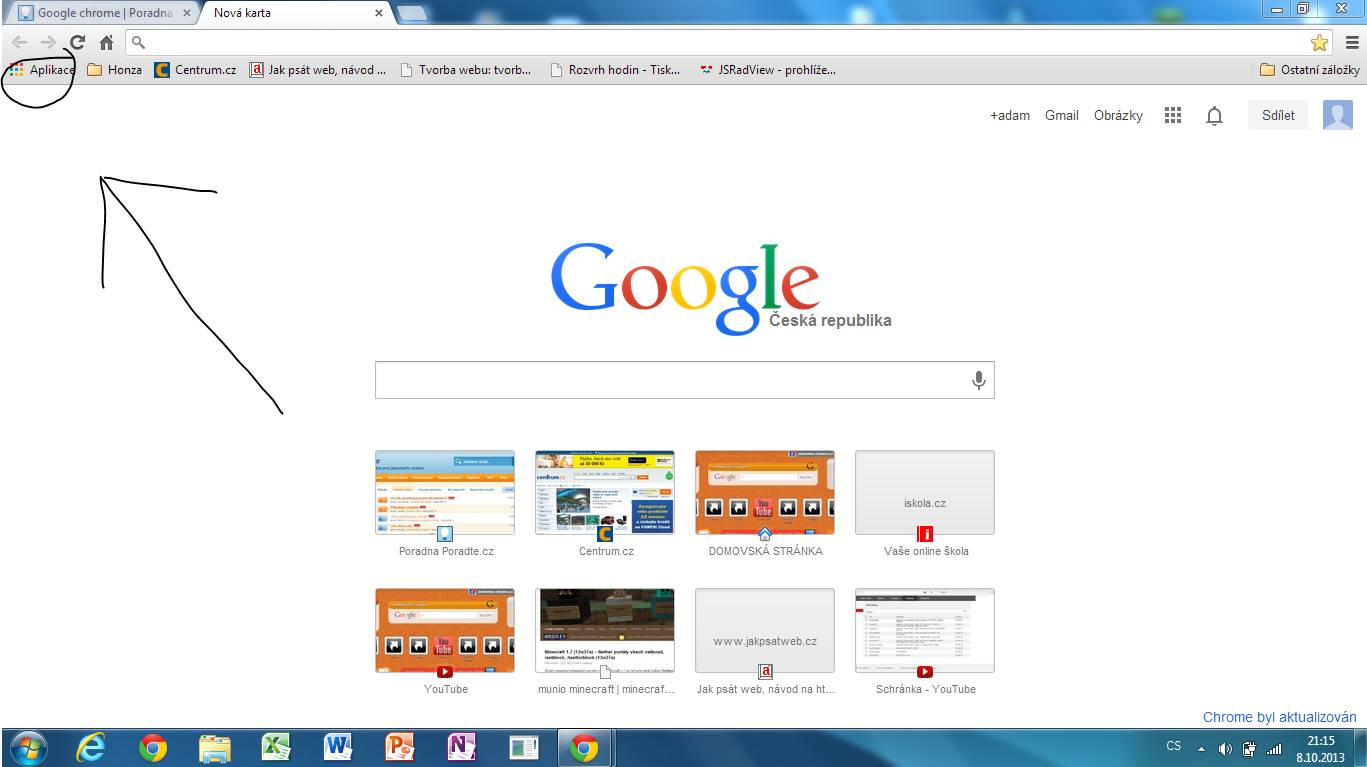1367x767 pixels.
Task: Open a new tab with the new-tab button
Action: [412, 14]
